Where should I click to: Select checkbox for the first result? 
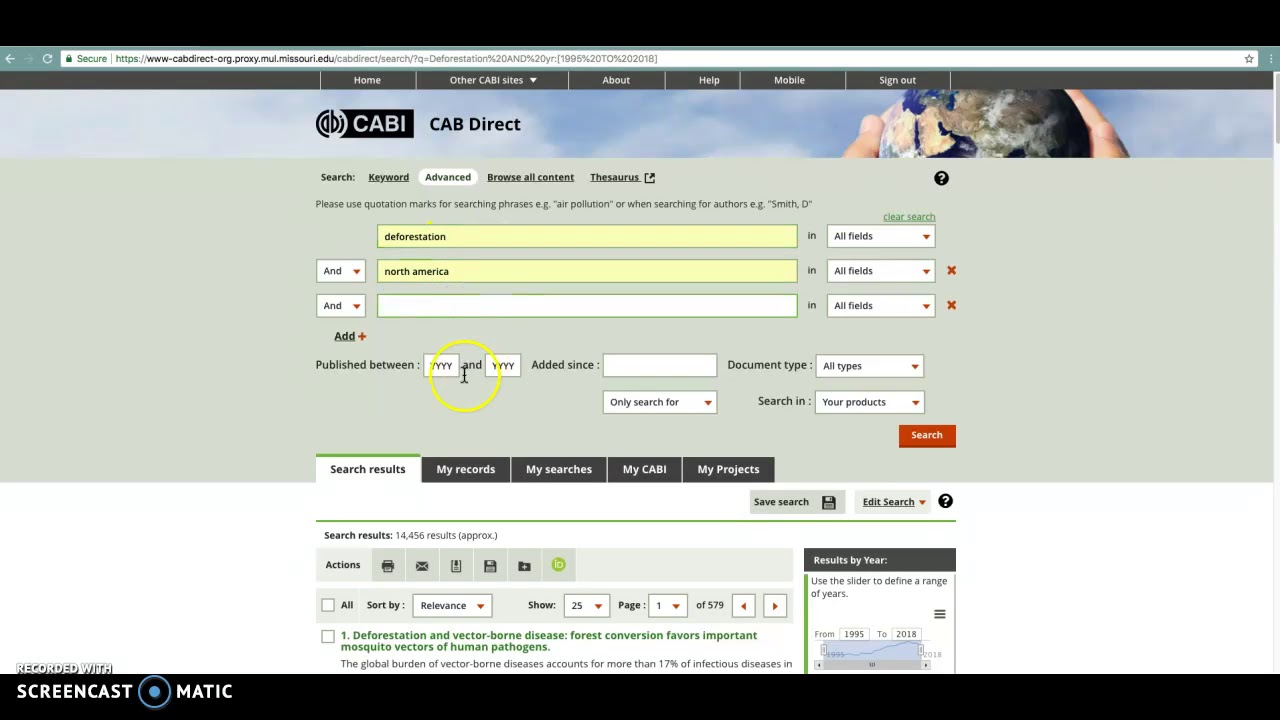pos(328,636)
